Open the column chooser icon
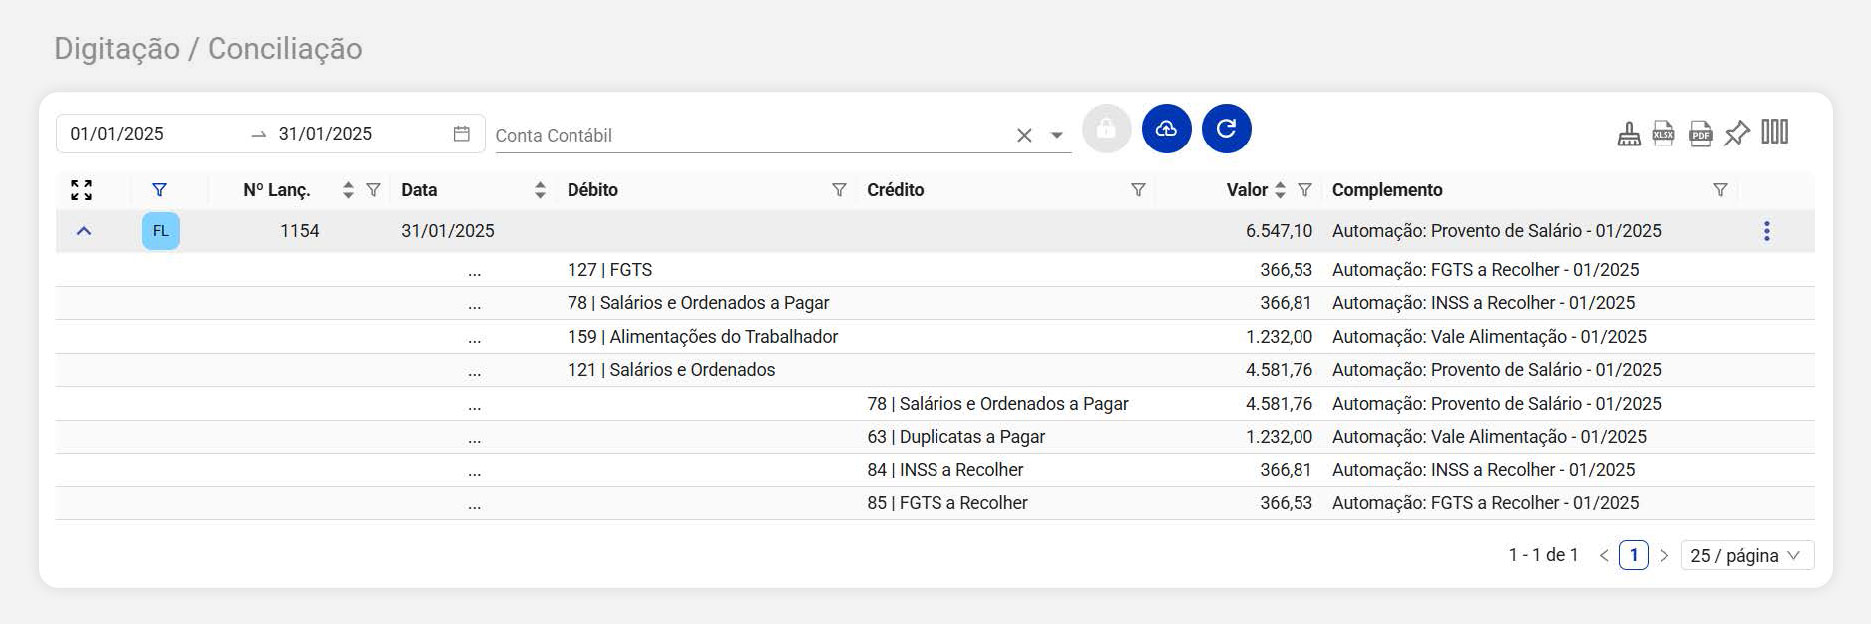This screenshot has width=1871, height=624. coord(1774,132)
